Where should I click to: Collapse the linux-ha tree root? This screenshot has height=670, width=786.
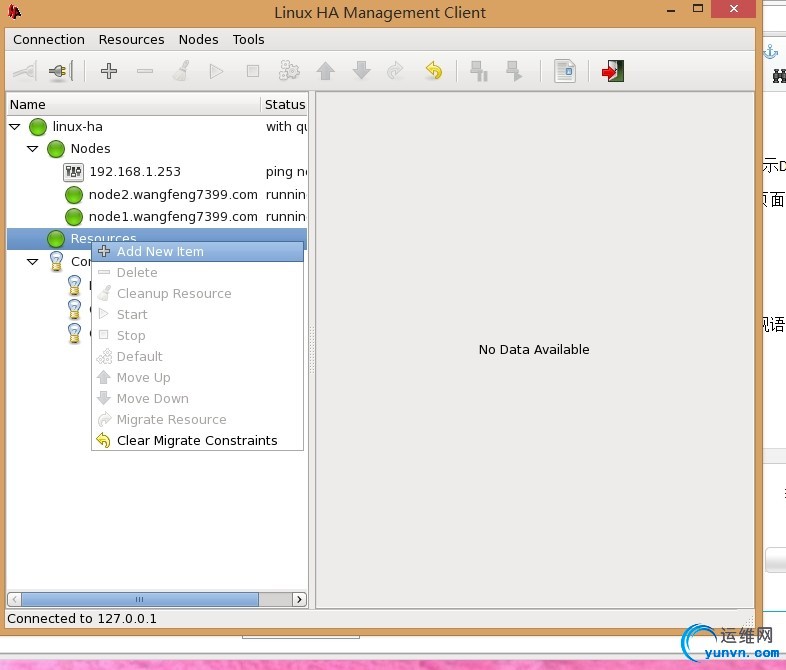(x=15, y=127)
